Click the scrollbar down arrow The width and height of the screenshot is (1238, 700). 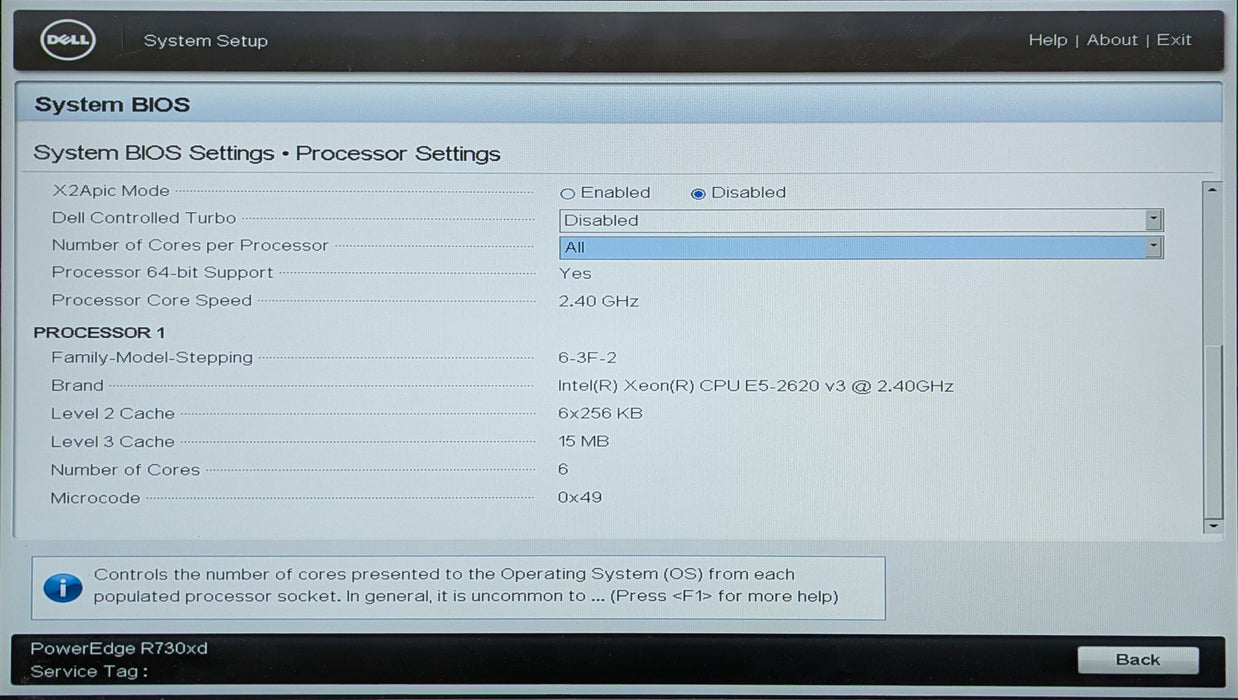1213,526
